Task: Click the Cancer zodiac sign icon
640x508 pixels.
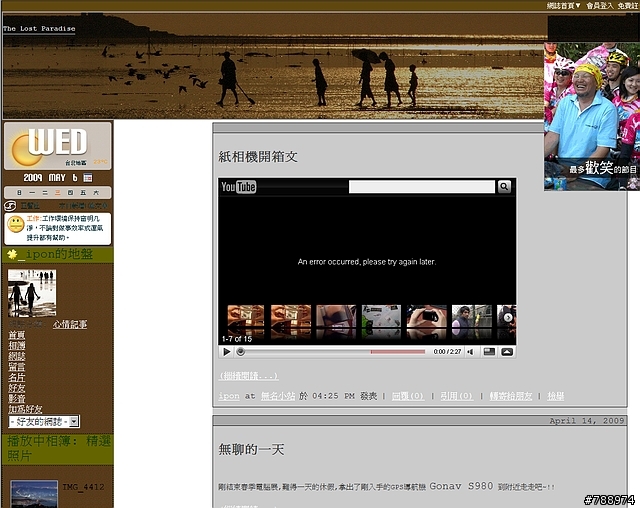Action: [10, 206]
